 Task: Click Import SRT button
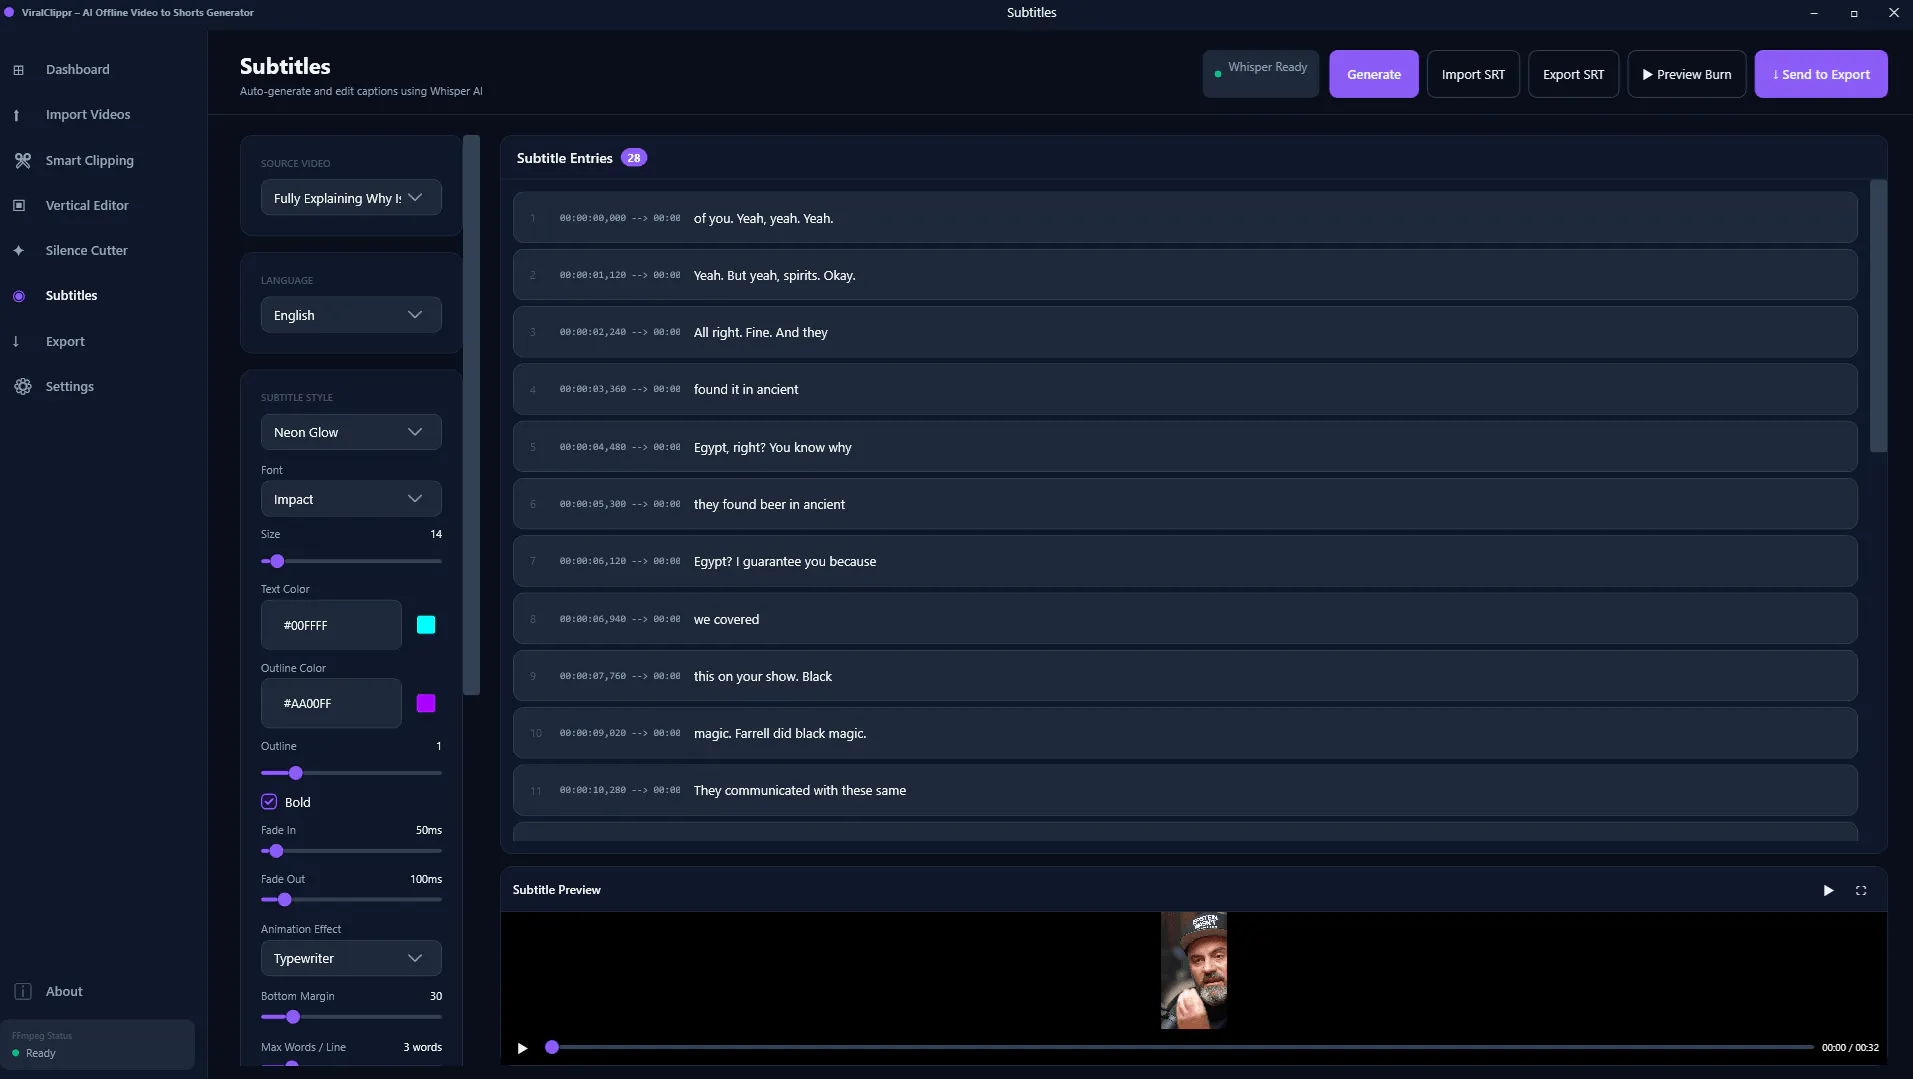click(x=1473, y=74)
